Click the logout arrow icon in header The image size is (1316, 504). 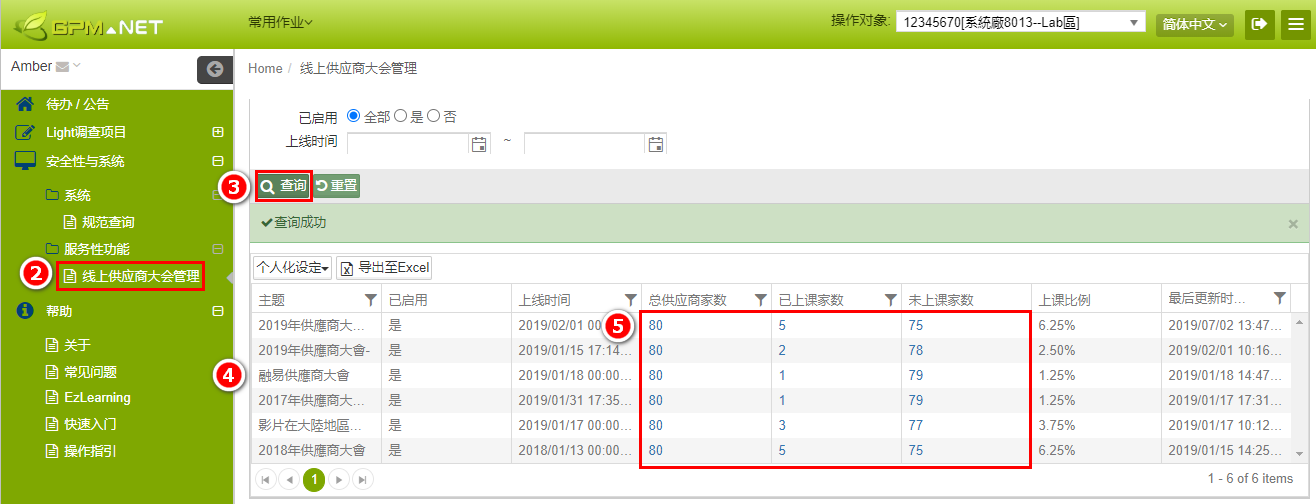(x=1259, y=24)
